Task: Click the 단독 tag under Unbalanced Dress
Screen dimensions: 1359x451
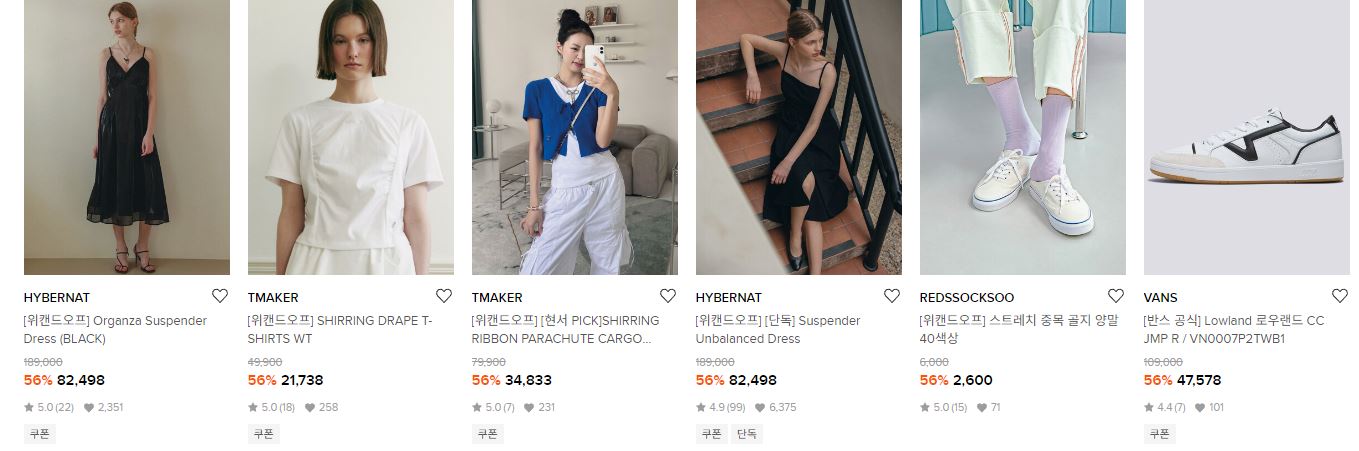Action: click(x=746, y=434)
